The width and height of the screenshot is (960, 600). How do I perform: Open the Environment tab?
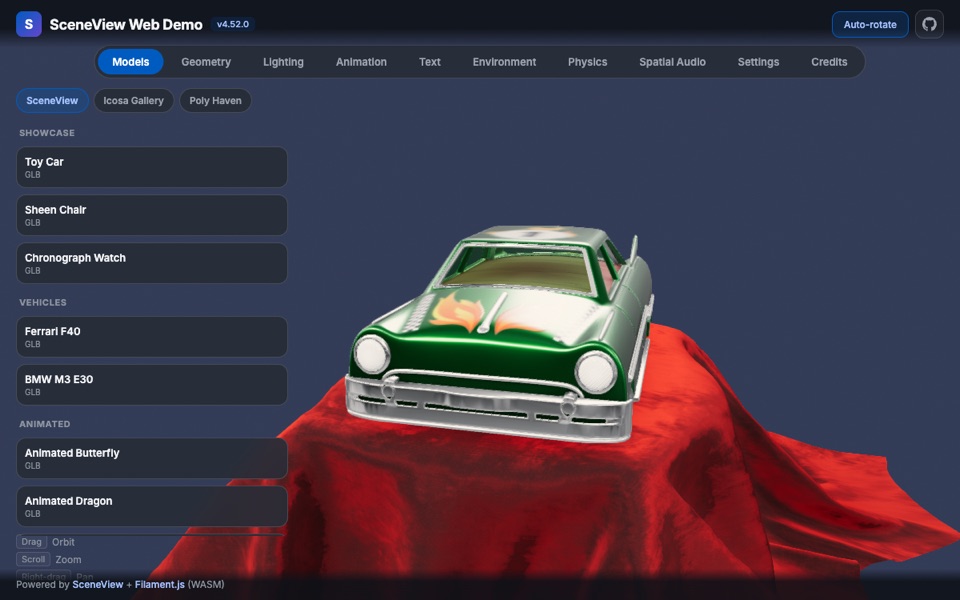click(504, 62)
